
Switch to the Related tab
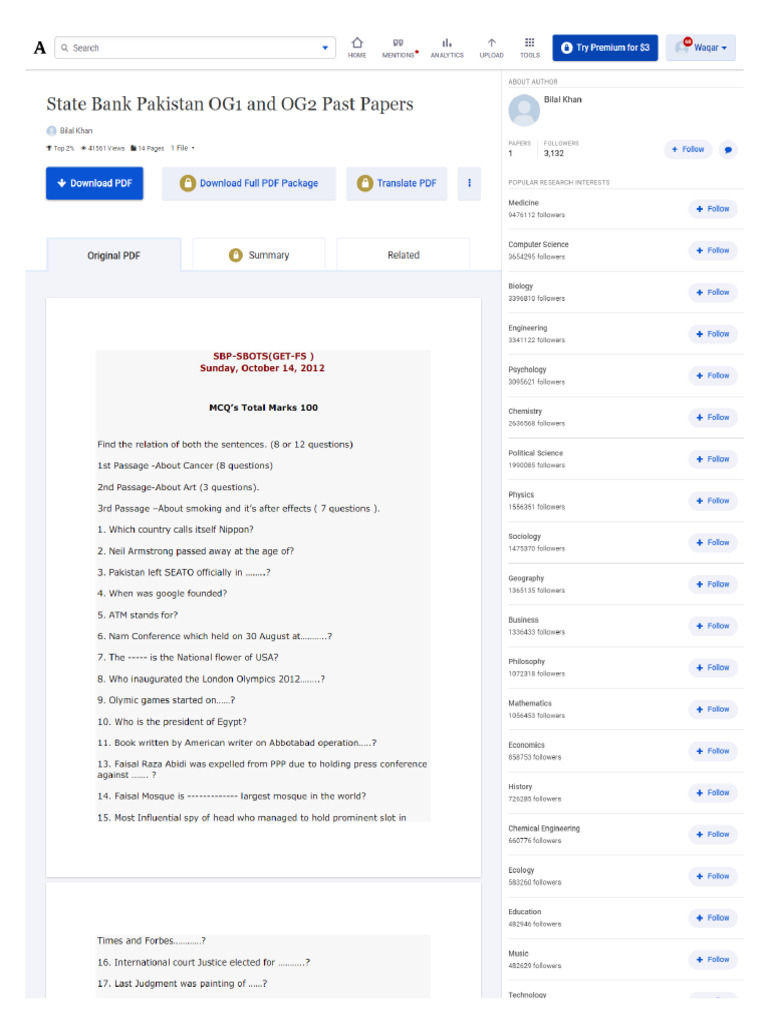click(403, 255)
